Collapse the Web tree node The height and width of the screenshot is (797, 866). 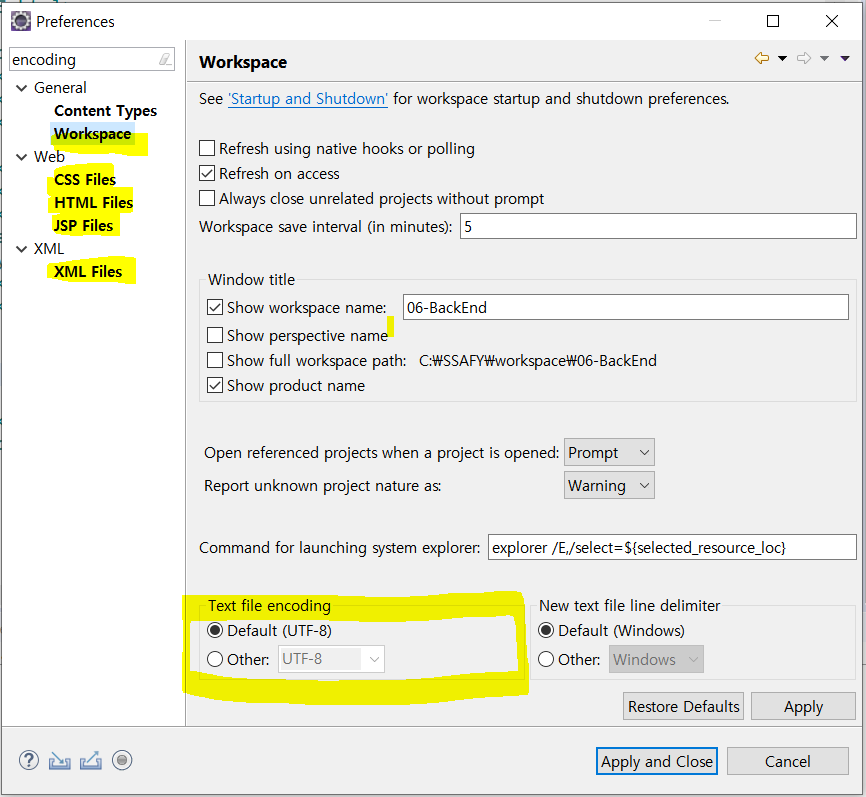pos(22,157)
